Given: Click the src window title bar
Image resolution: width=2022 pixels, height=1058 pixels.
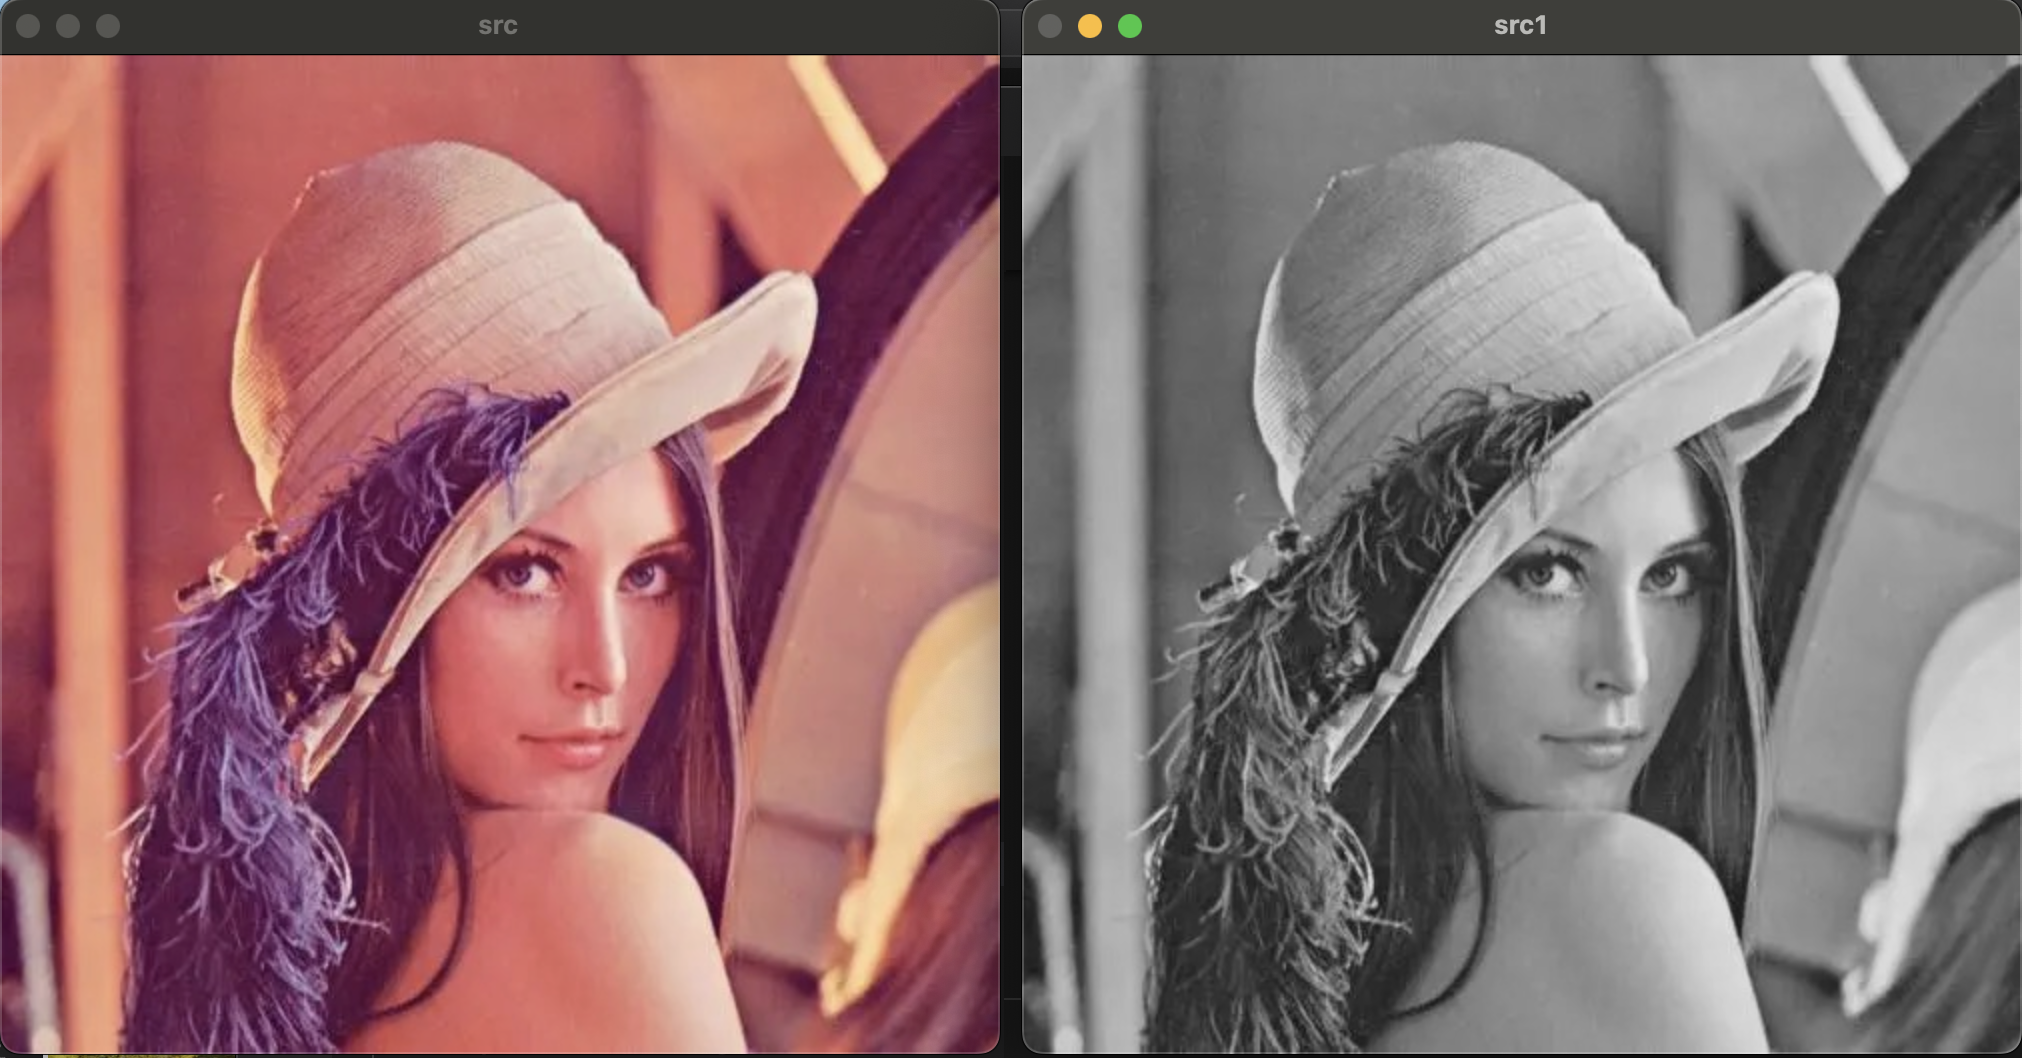Looking at the screenshot, I should 498,26.
